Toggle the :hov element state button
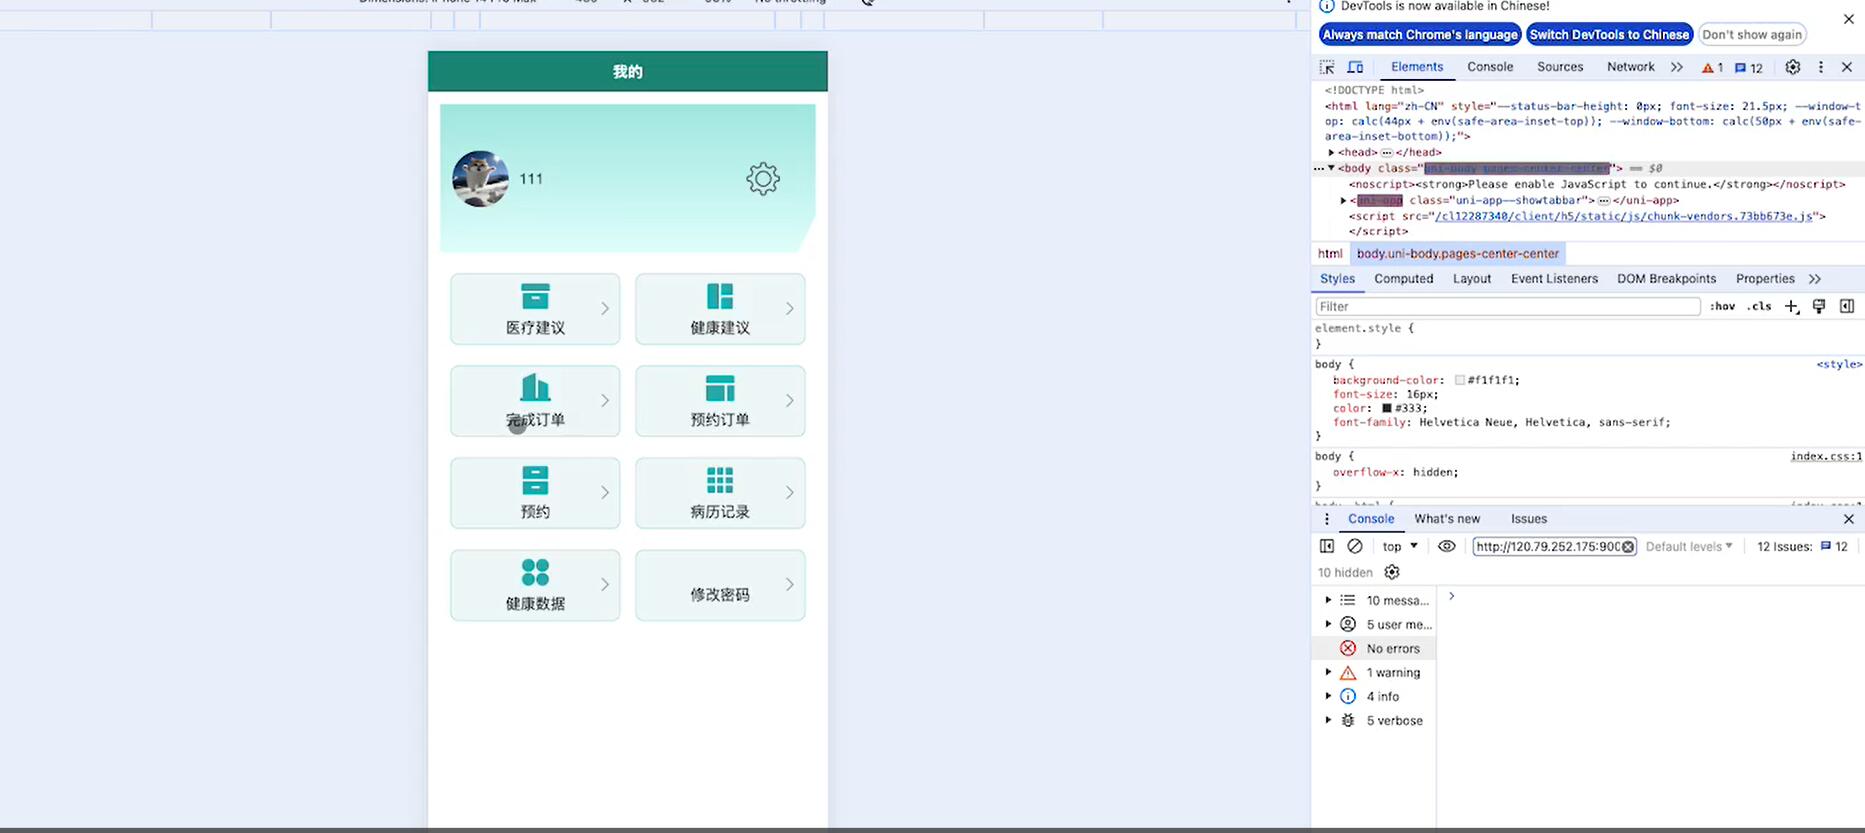This screenshot has width=1865, height=833. [x=1722, y=307]
